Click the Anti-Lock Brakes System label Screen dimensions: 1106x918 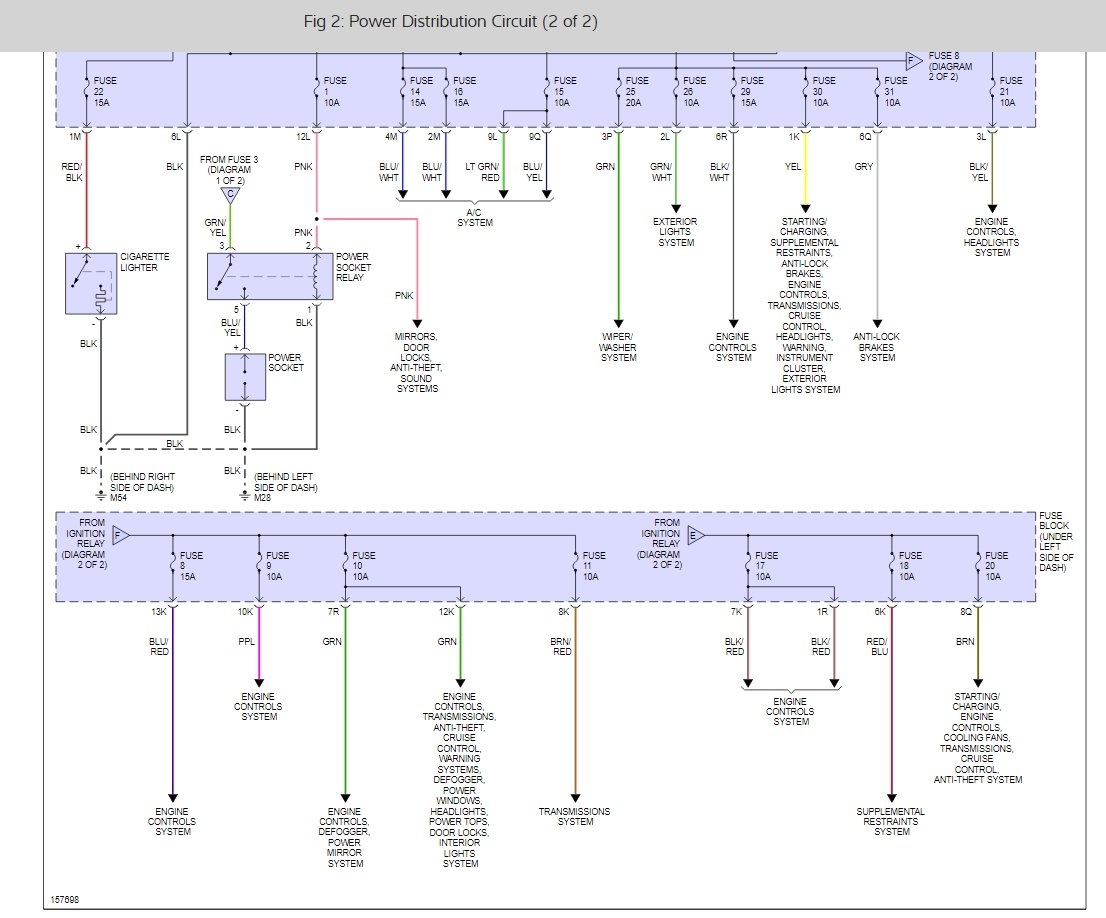(x=877, y=347)
